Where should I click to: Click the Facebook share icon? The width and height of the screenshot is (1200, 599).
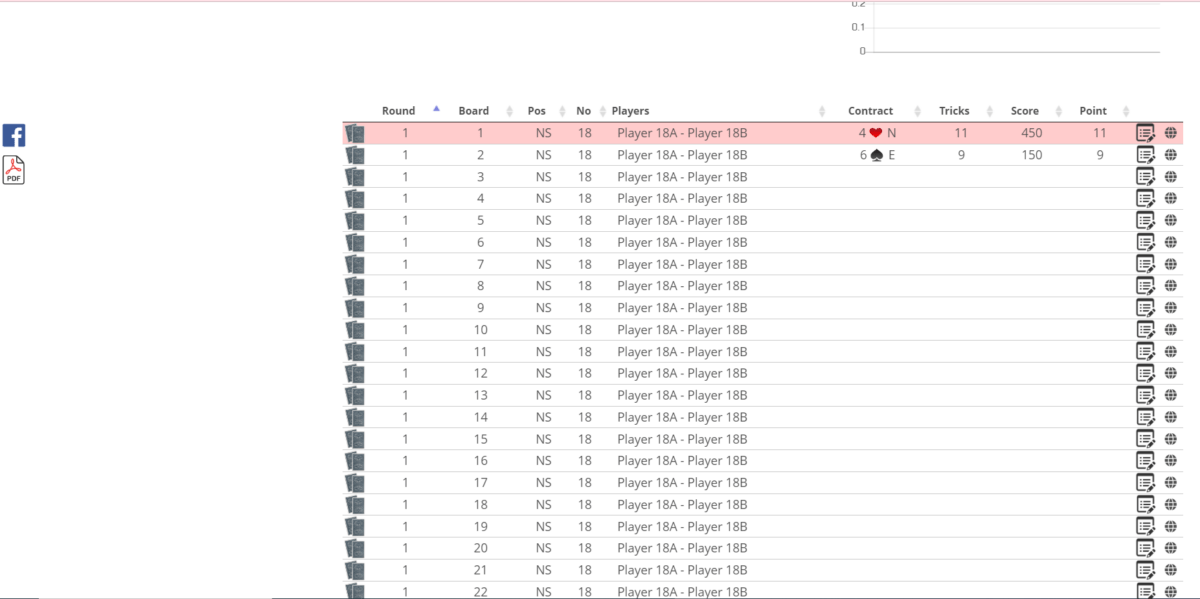point(14,136)
